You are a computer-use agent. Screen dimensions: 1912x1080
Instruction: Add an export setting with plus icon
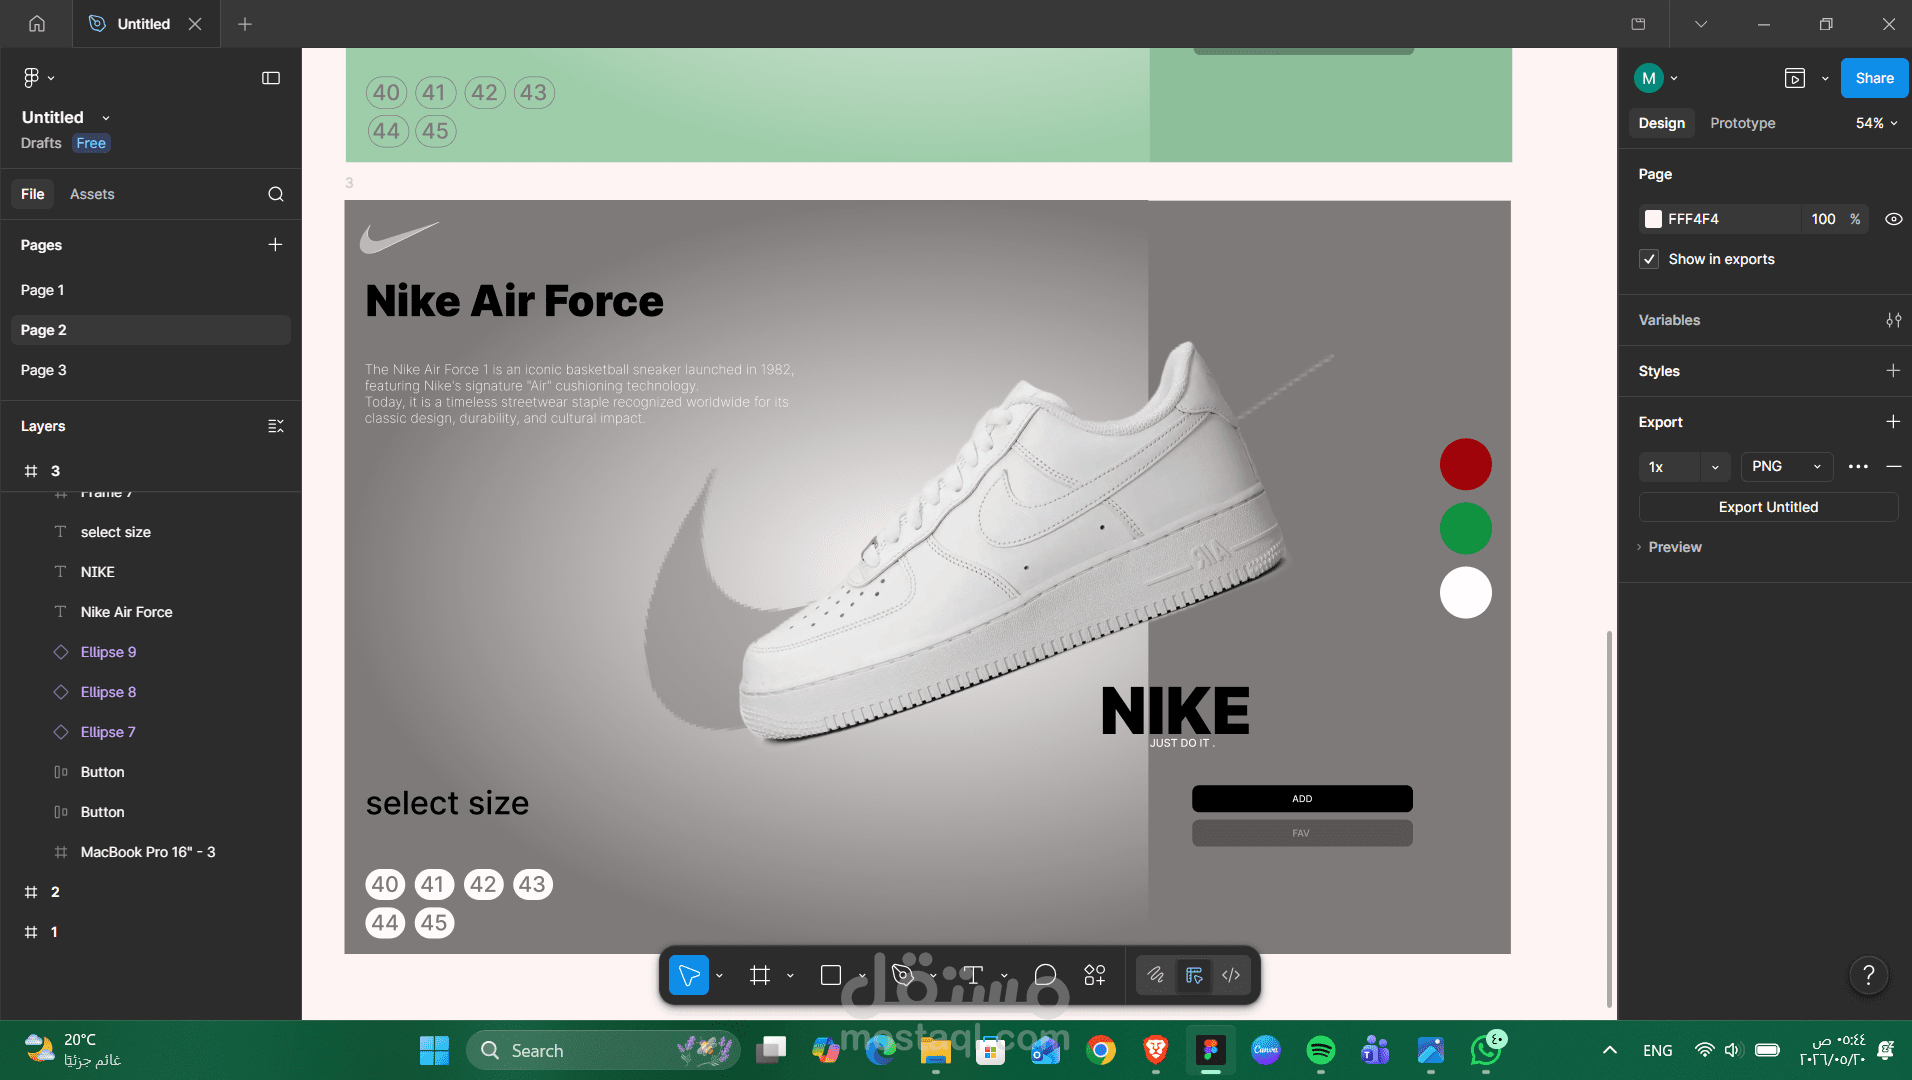[1893, 422]
